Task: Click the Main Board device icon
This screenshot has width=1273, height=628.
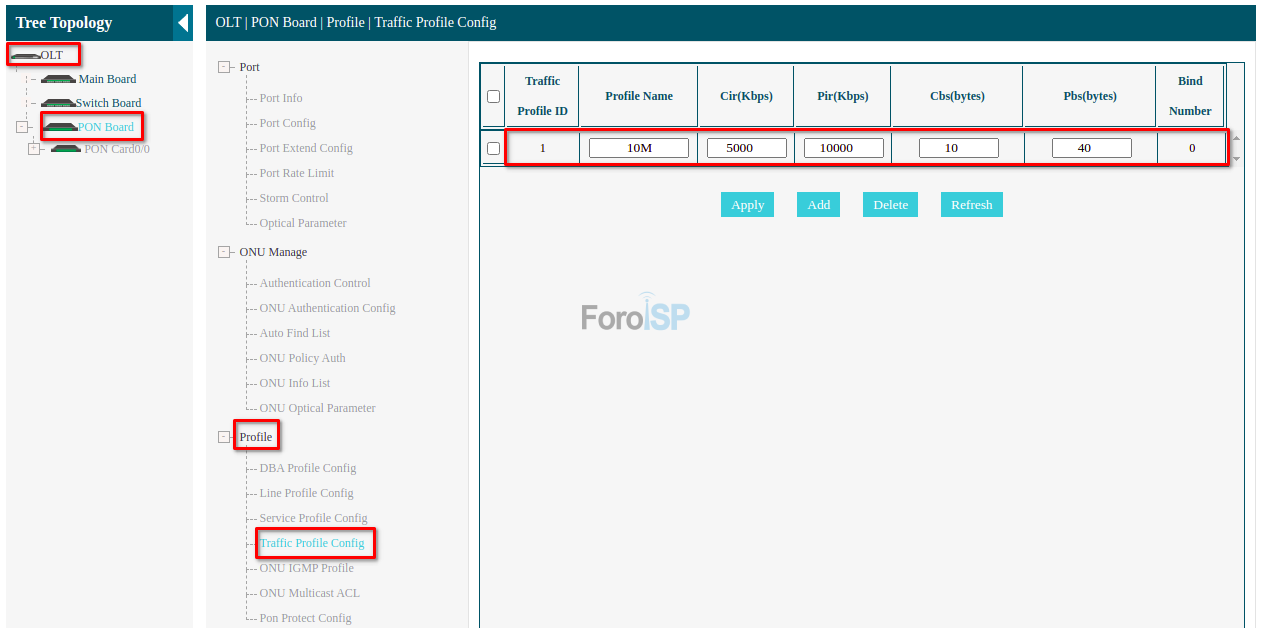Action: pos(58,79)
